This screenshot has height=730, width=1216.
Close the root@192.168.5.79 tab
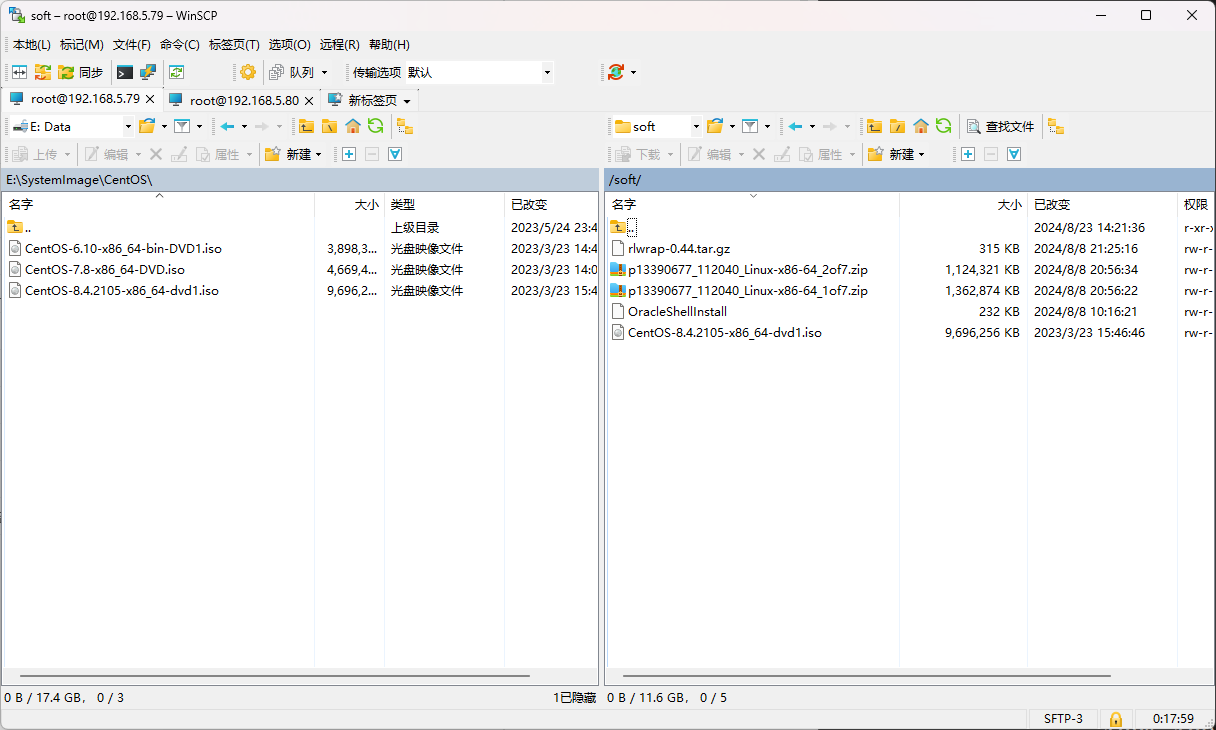pos(150,99)
